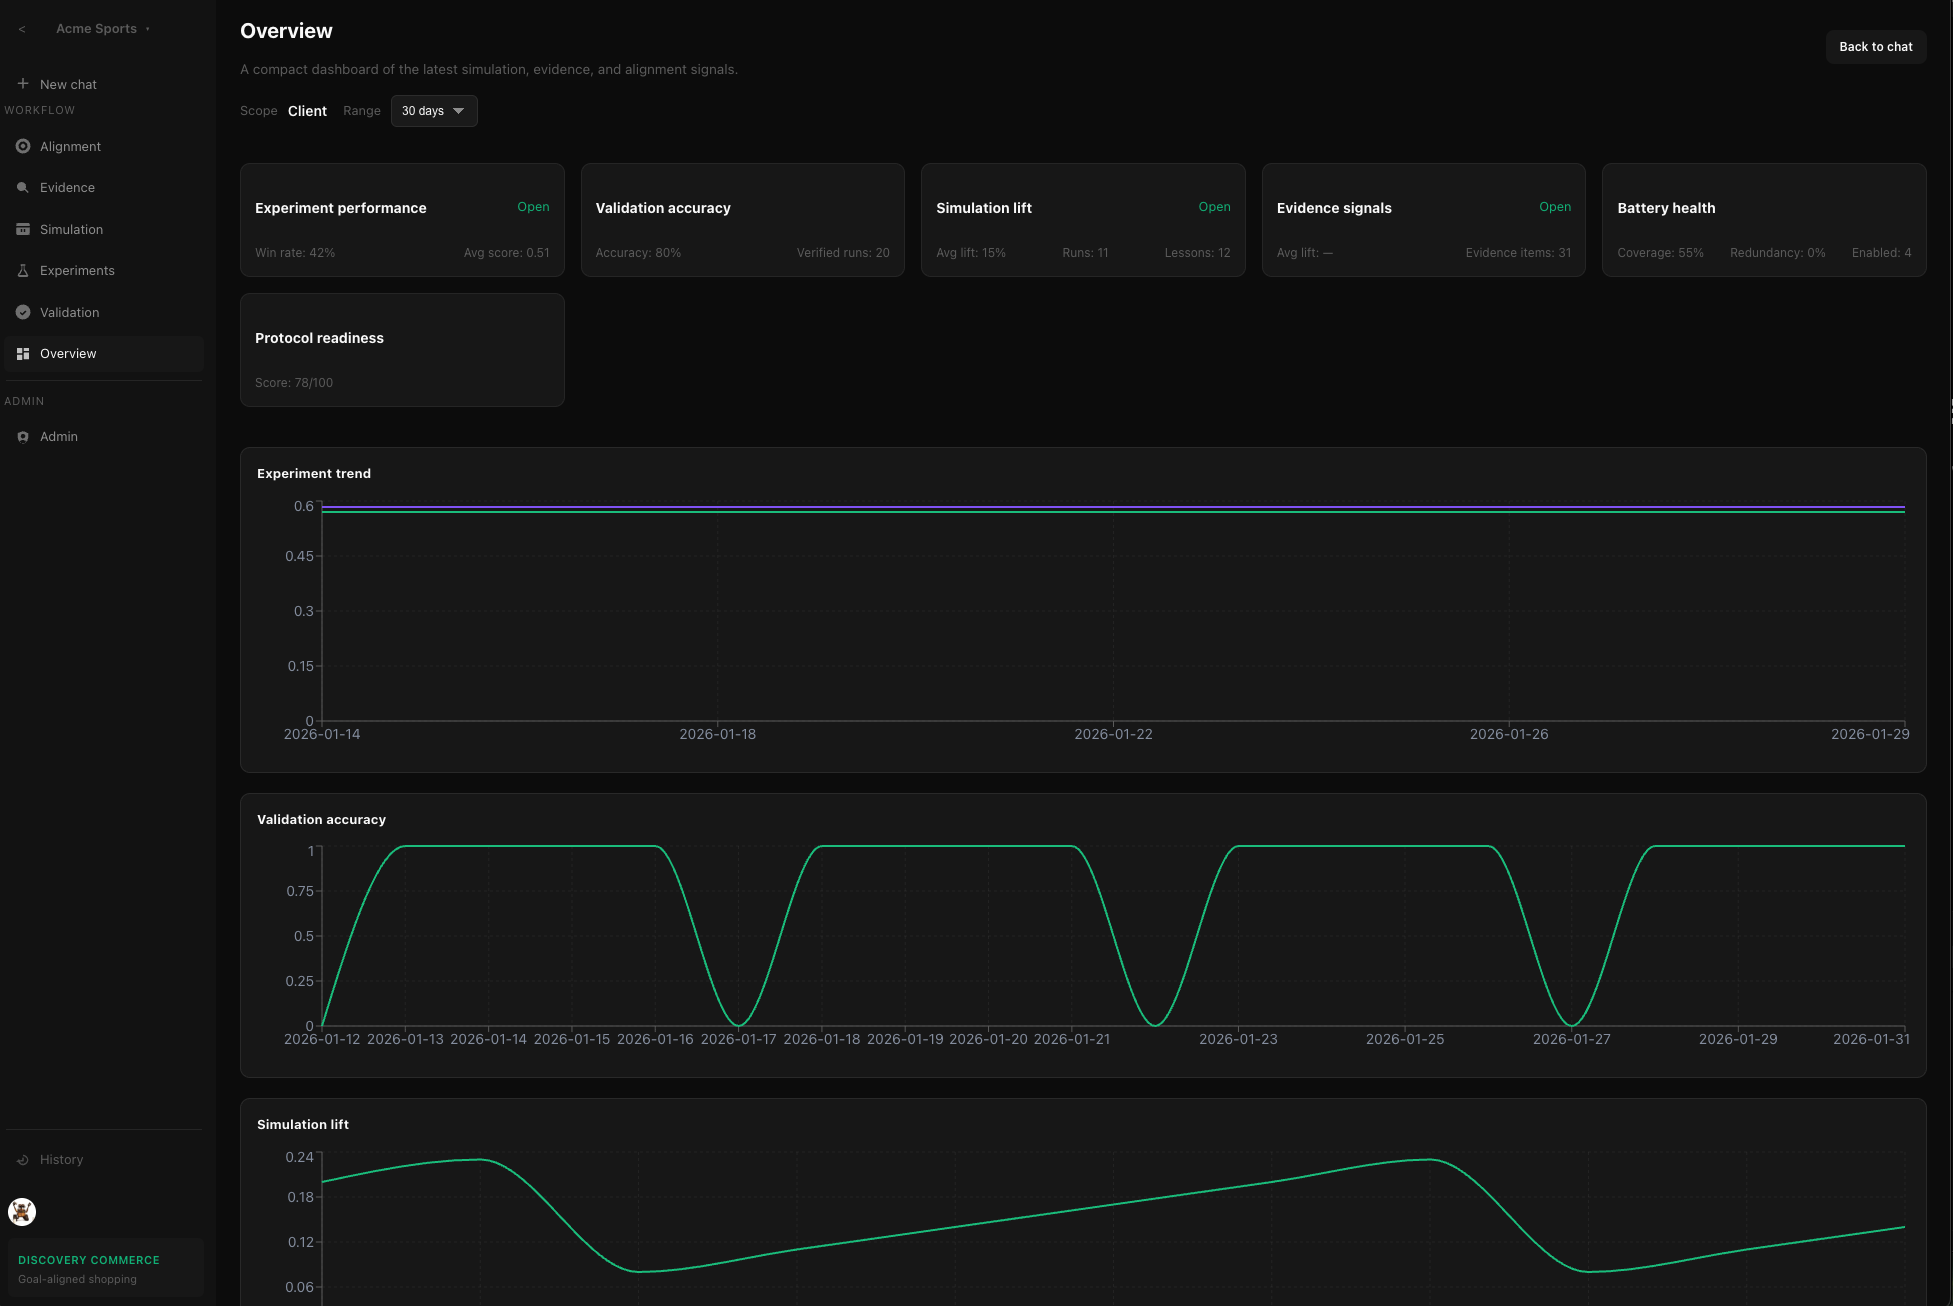Click the Overview grid icon
The image size is (1953, 1306).
coord(23,354)
